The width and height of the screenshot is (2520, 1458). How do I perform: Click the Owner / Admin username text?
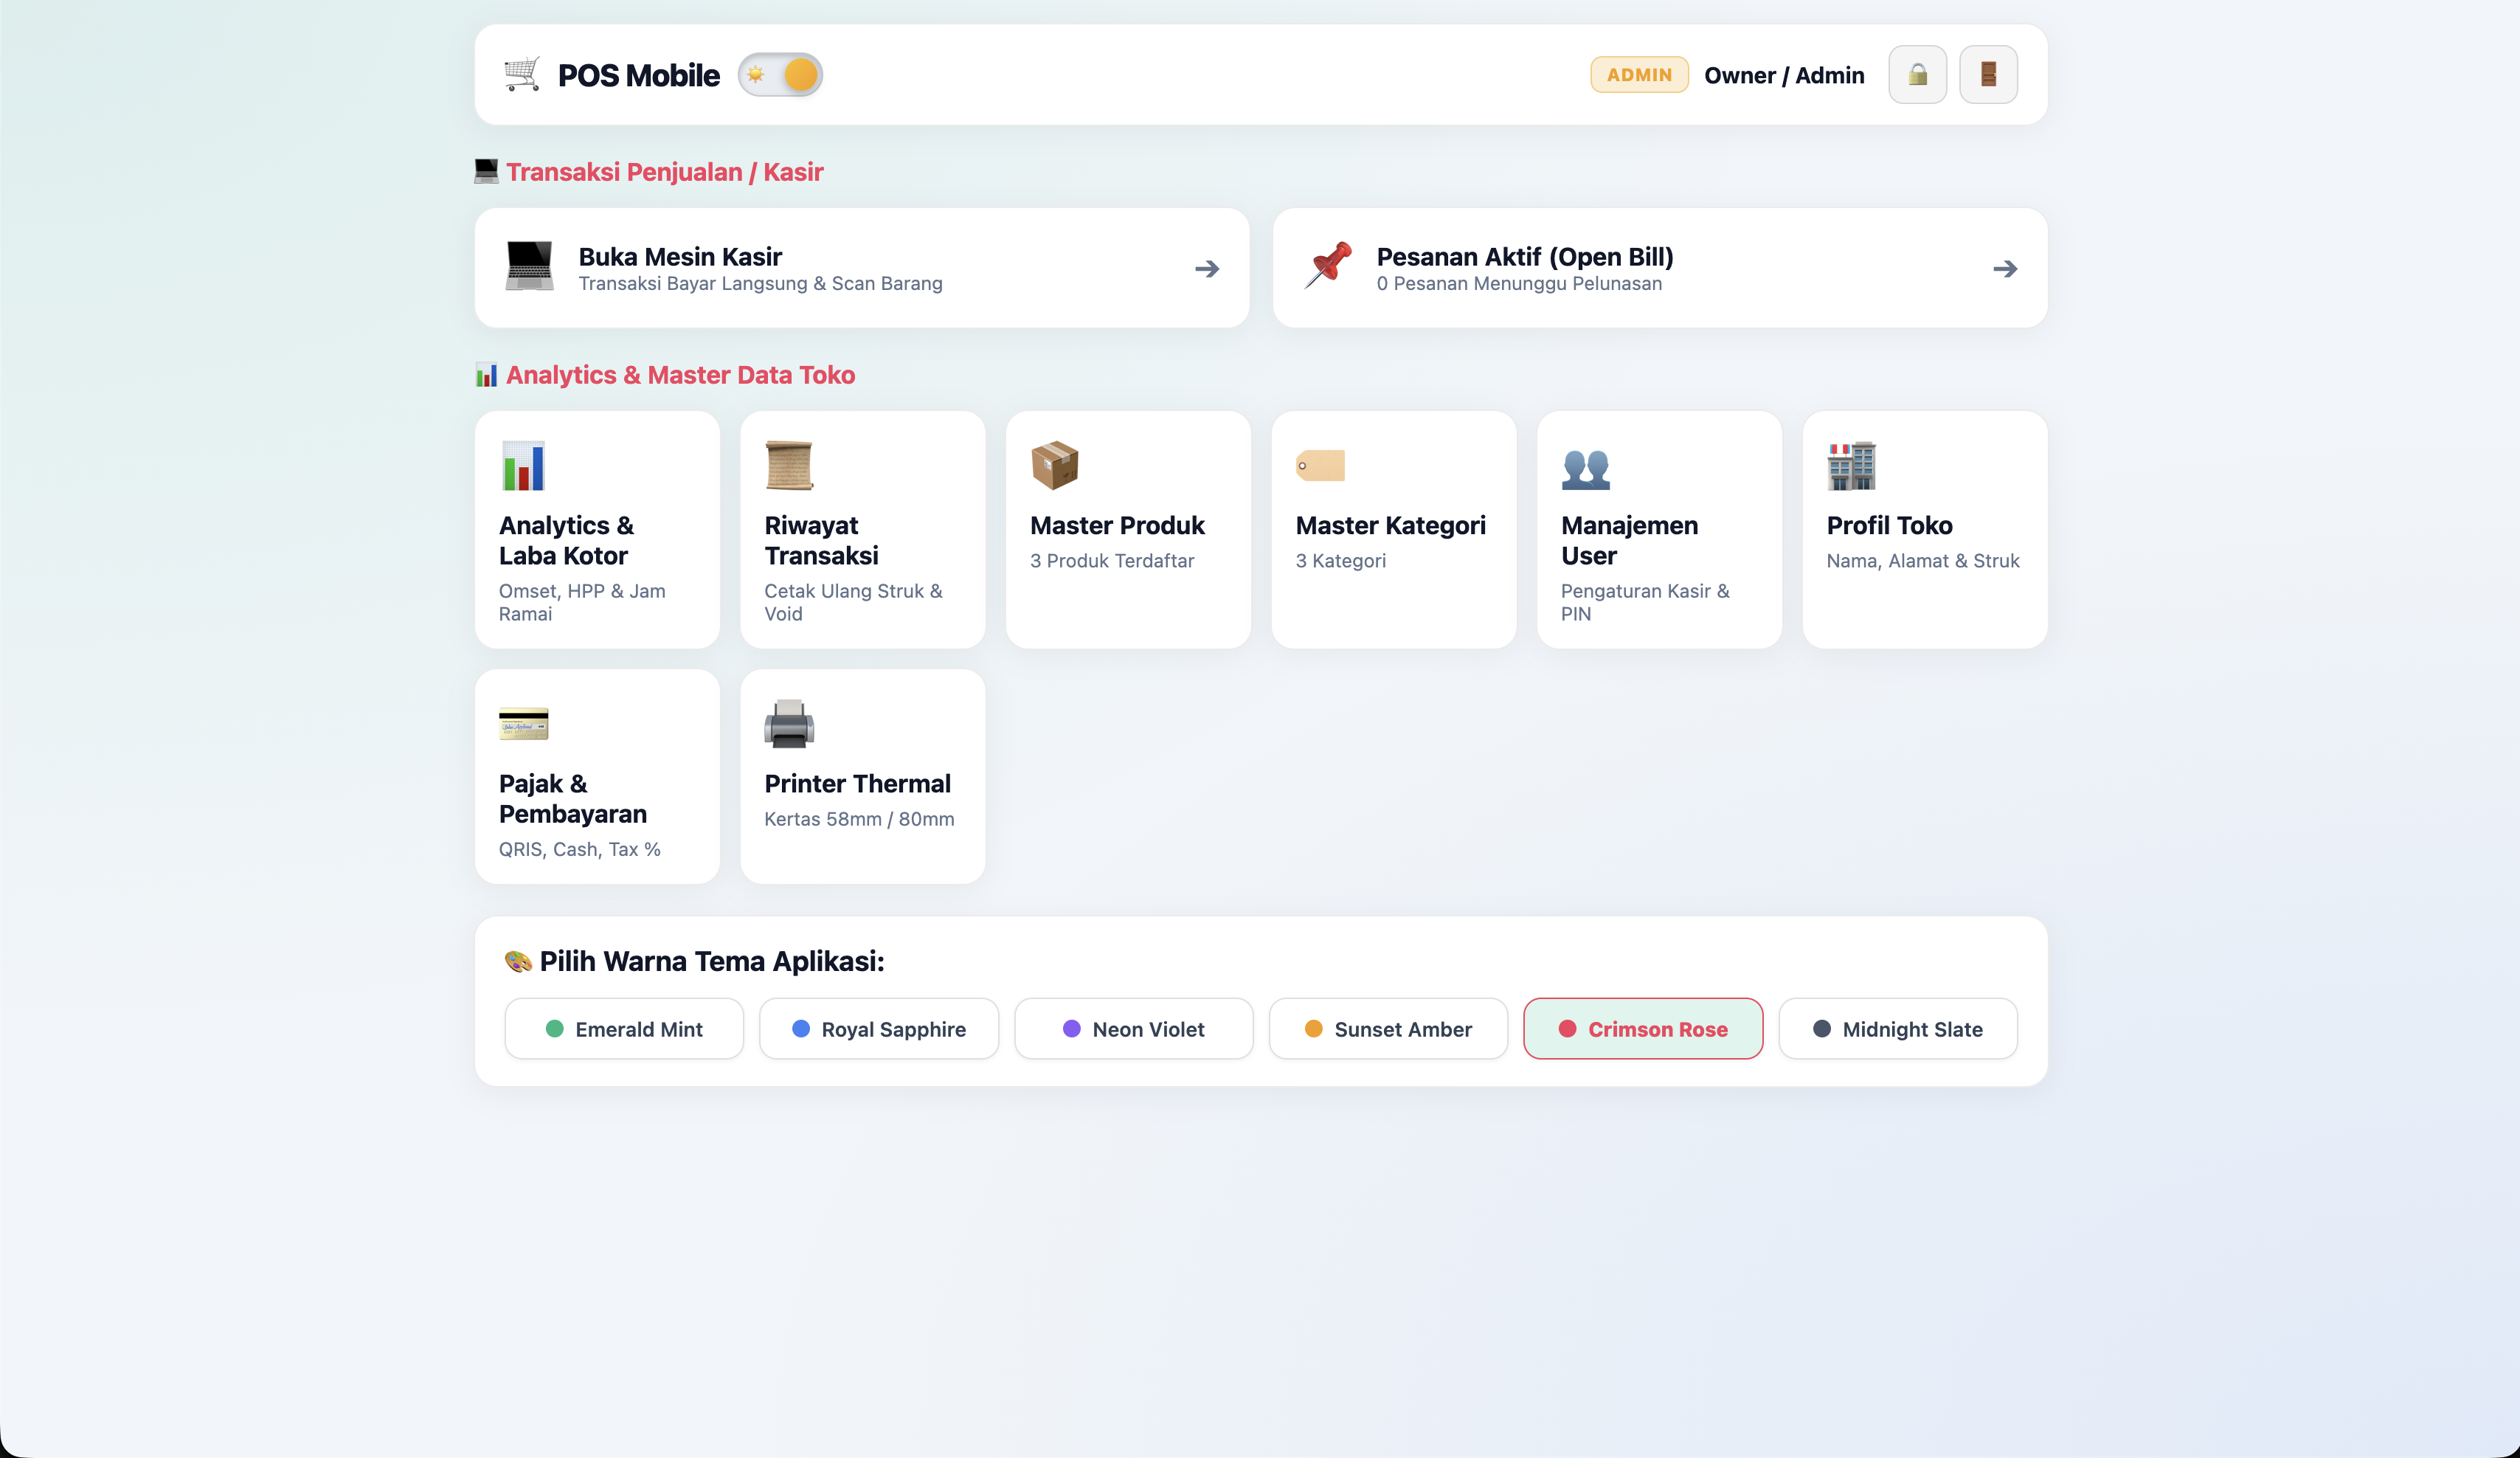[1784, 75]
